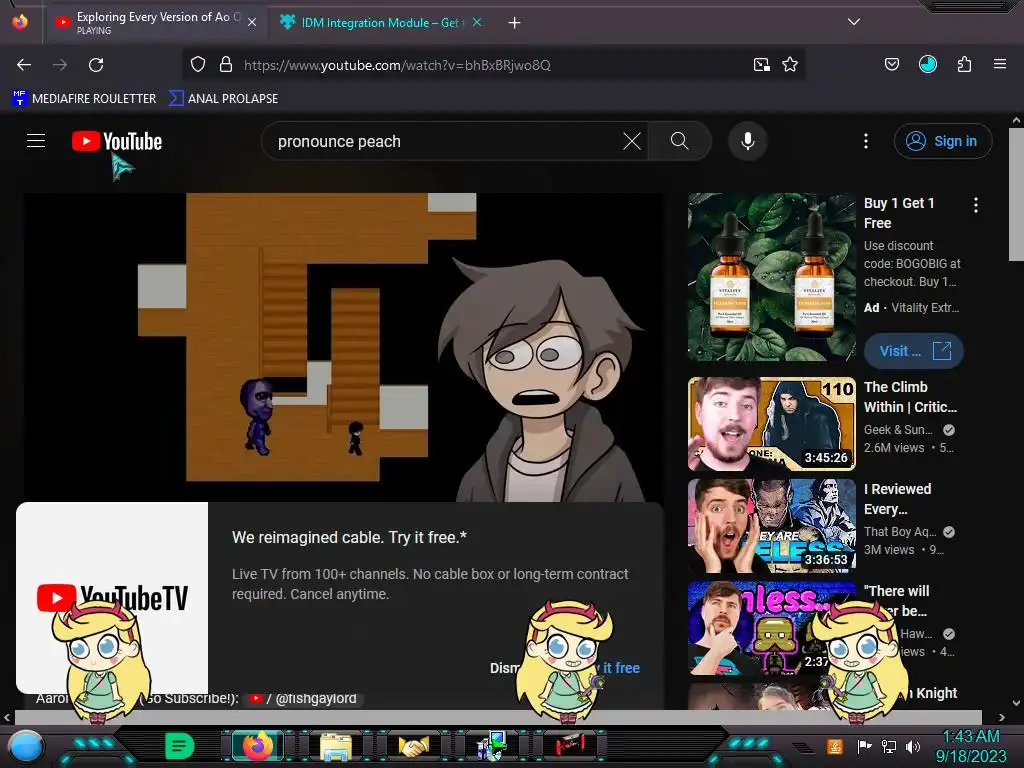Open the extensions puzzle icon
1024x768 pixels.
click(x=964, y=65)
